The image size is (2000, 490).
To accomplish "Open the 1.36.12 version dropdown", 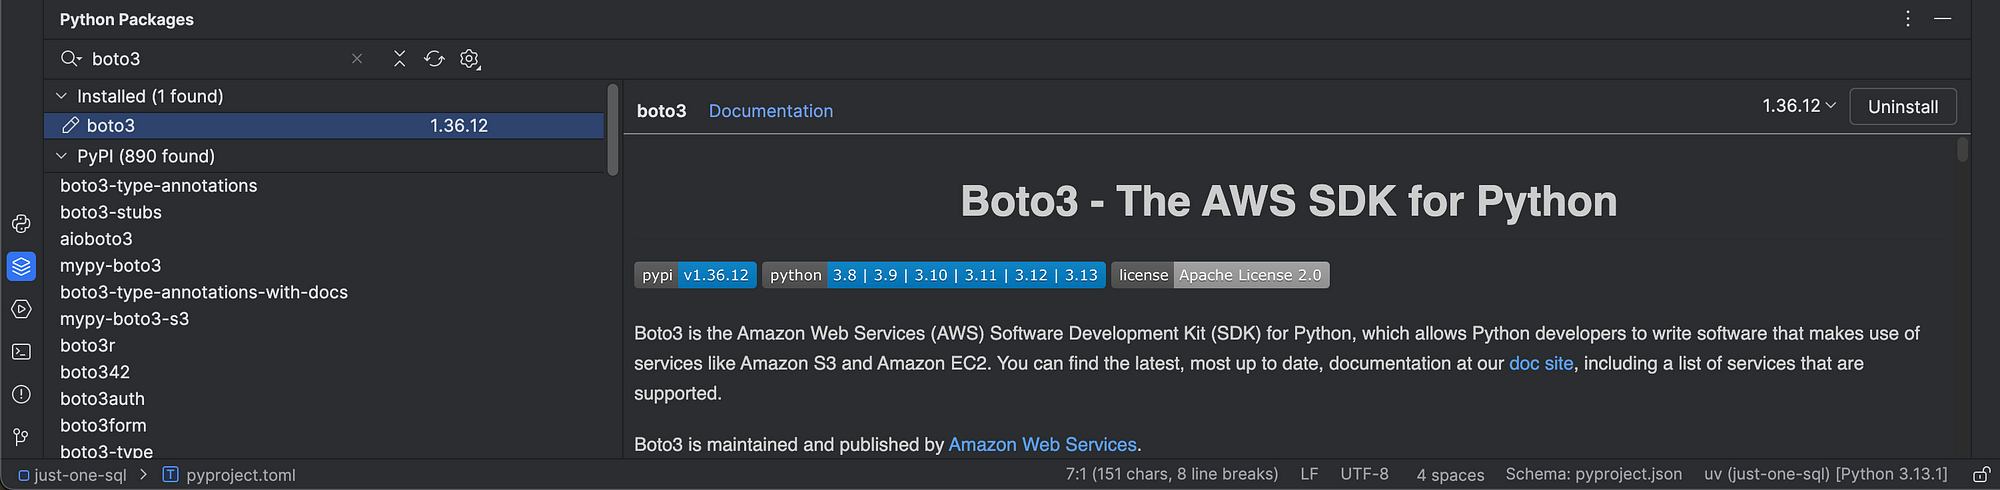I will click(x=1799, y=106).
